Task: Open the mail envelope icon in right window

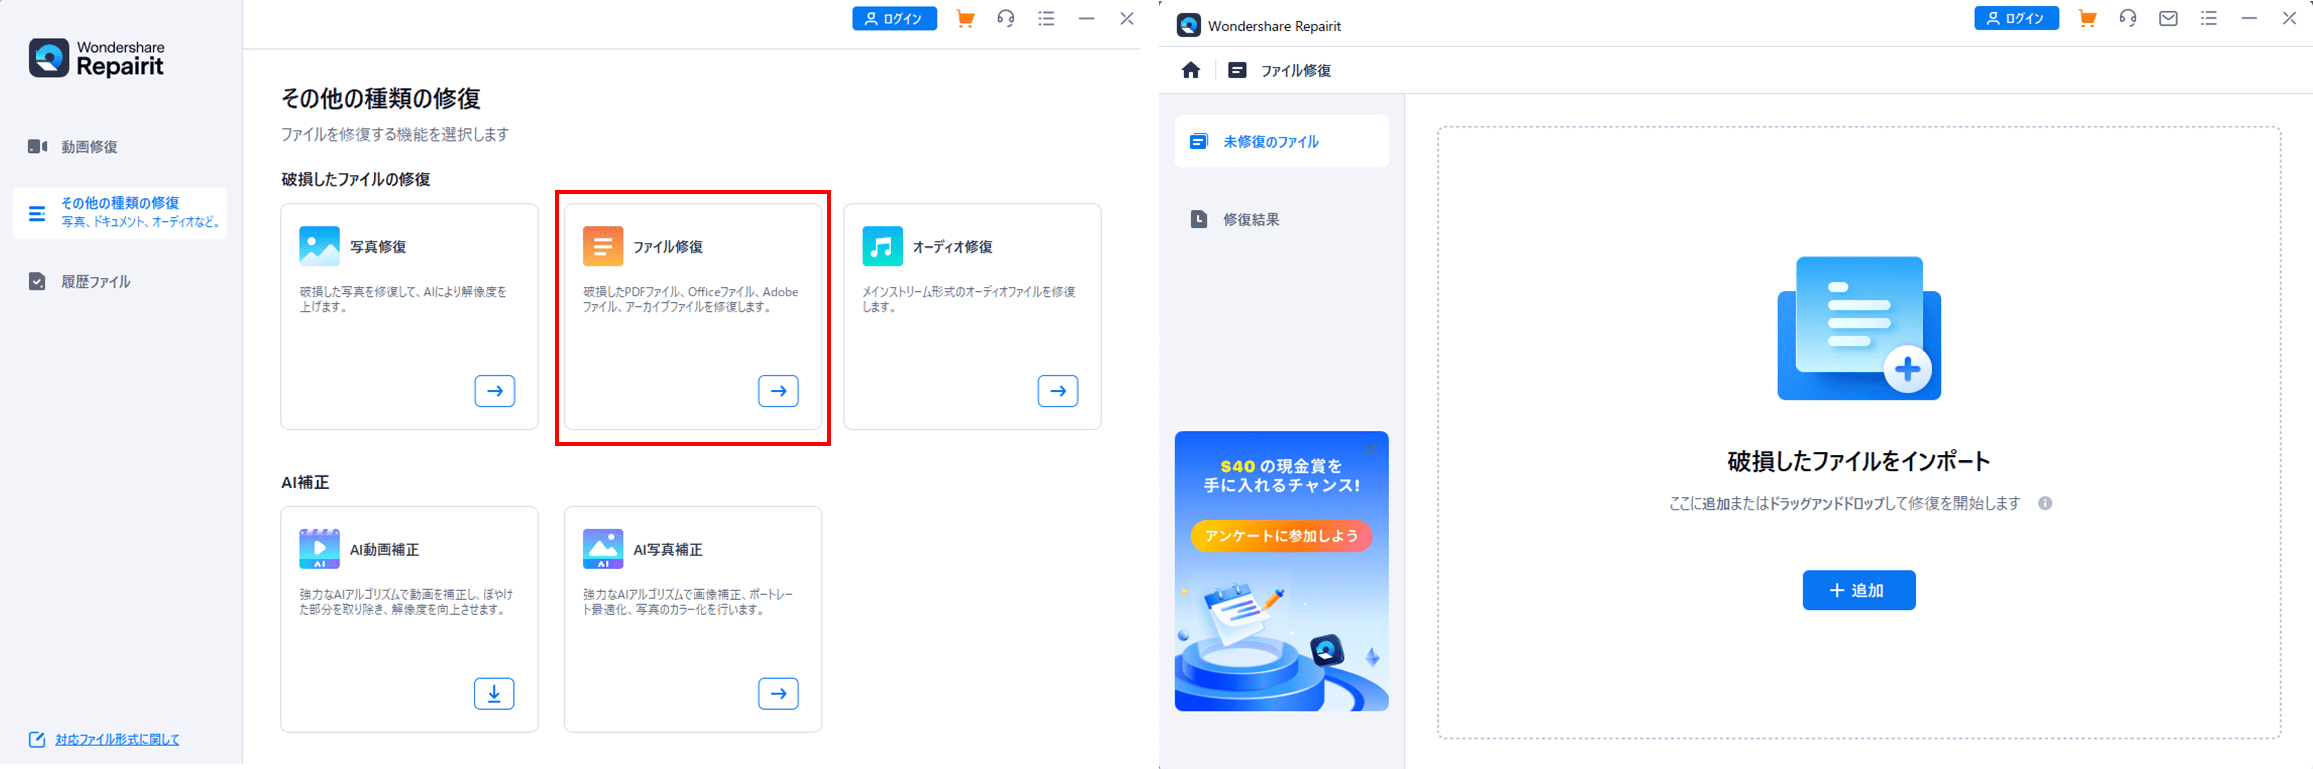Action: [x=2168, y=19]
